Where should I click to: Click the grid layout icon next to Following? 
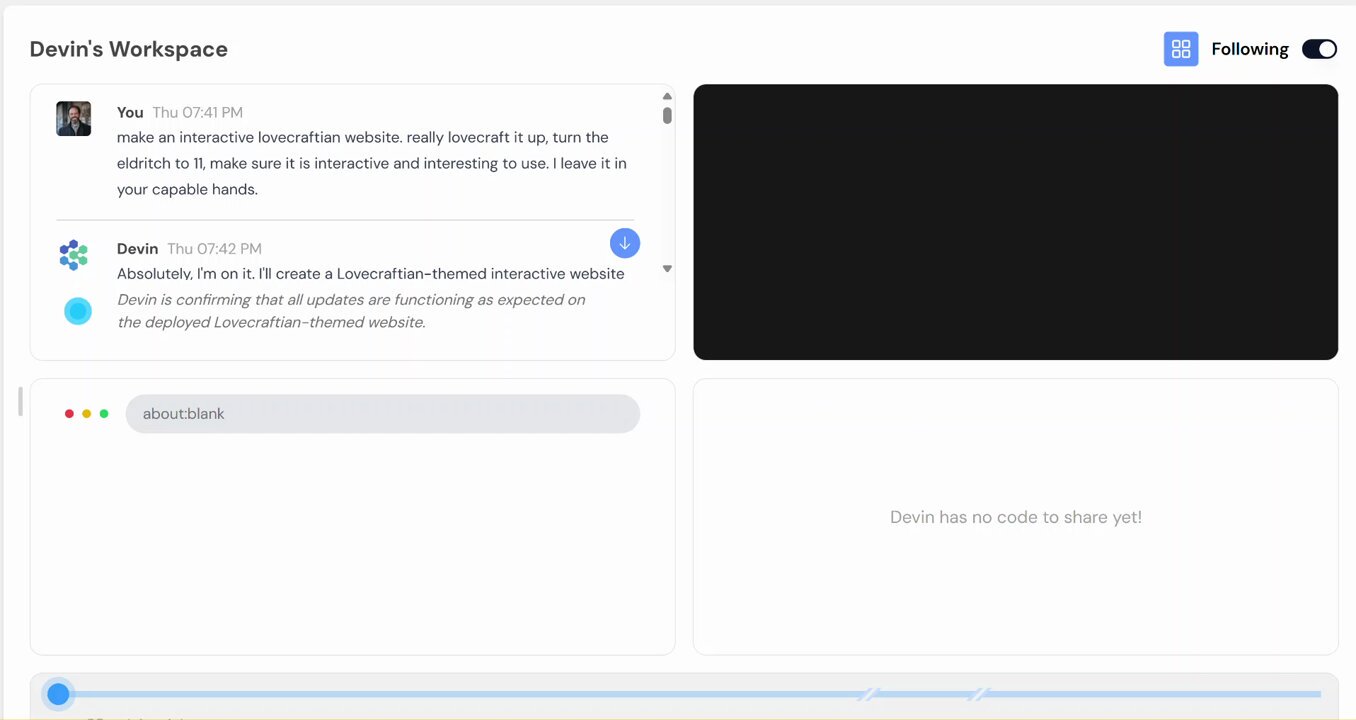point(1181,49)
